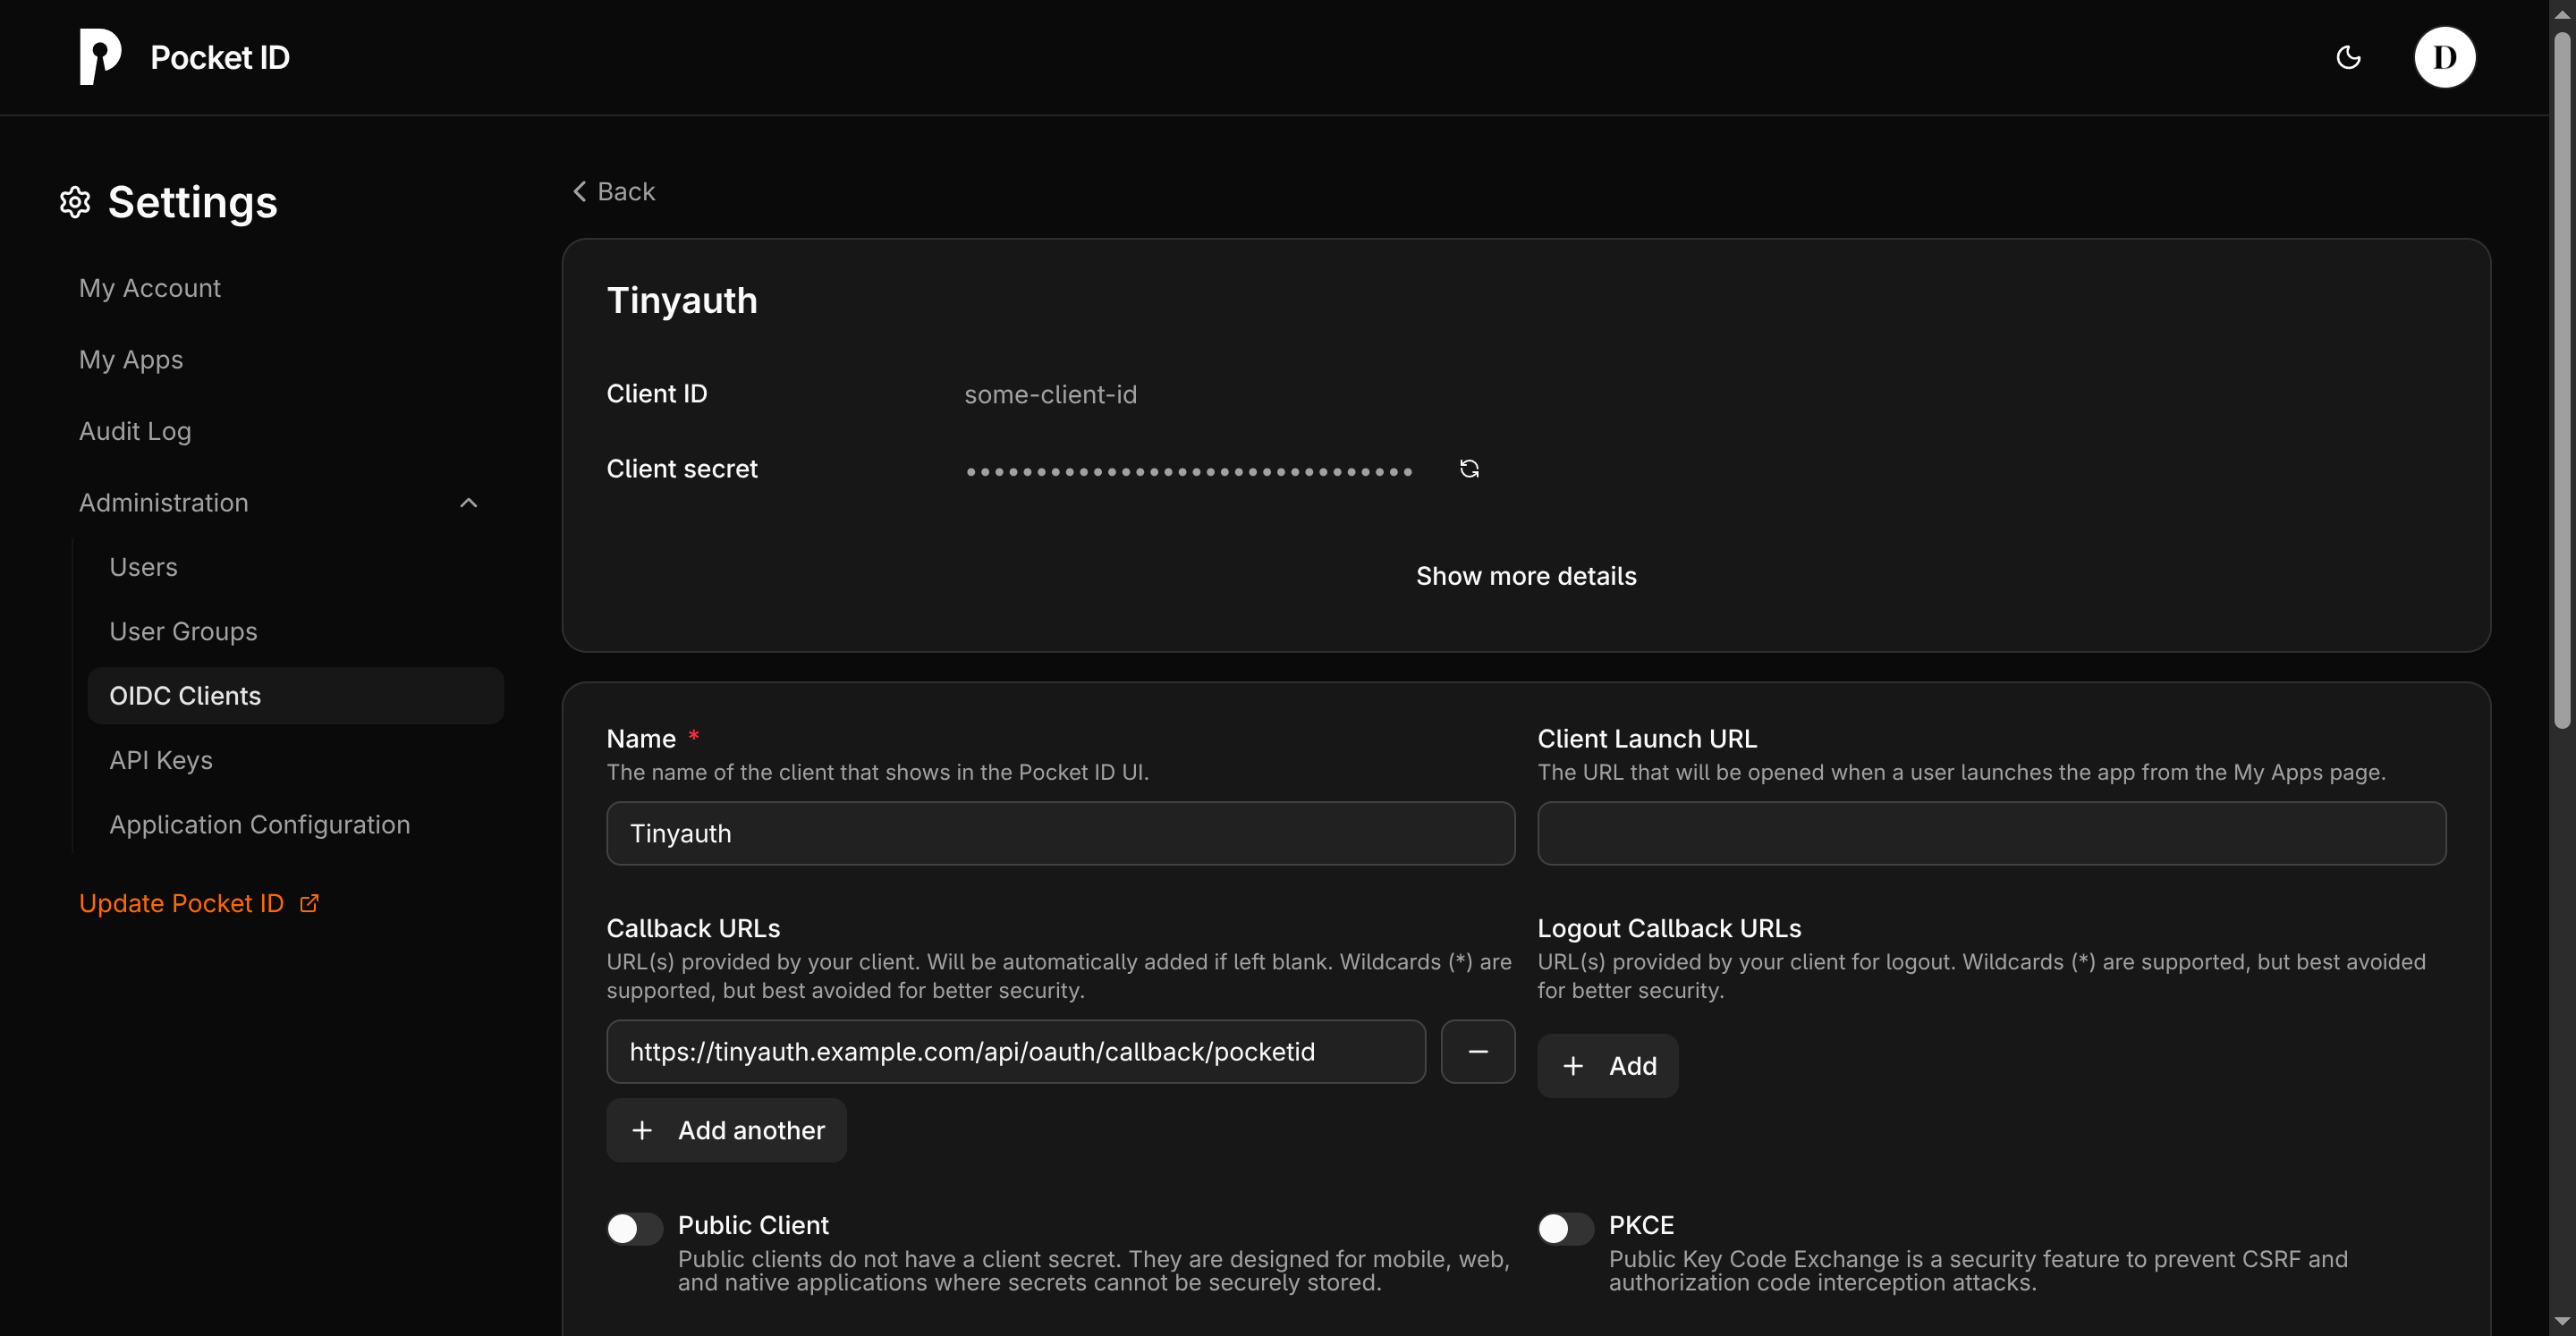Expand Show more details

coord(1526,575)
